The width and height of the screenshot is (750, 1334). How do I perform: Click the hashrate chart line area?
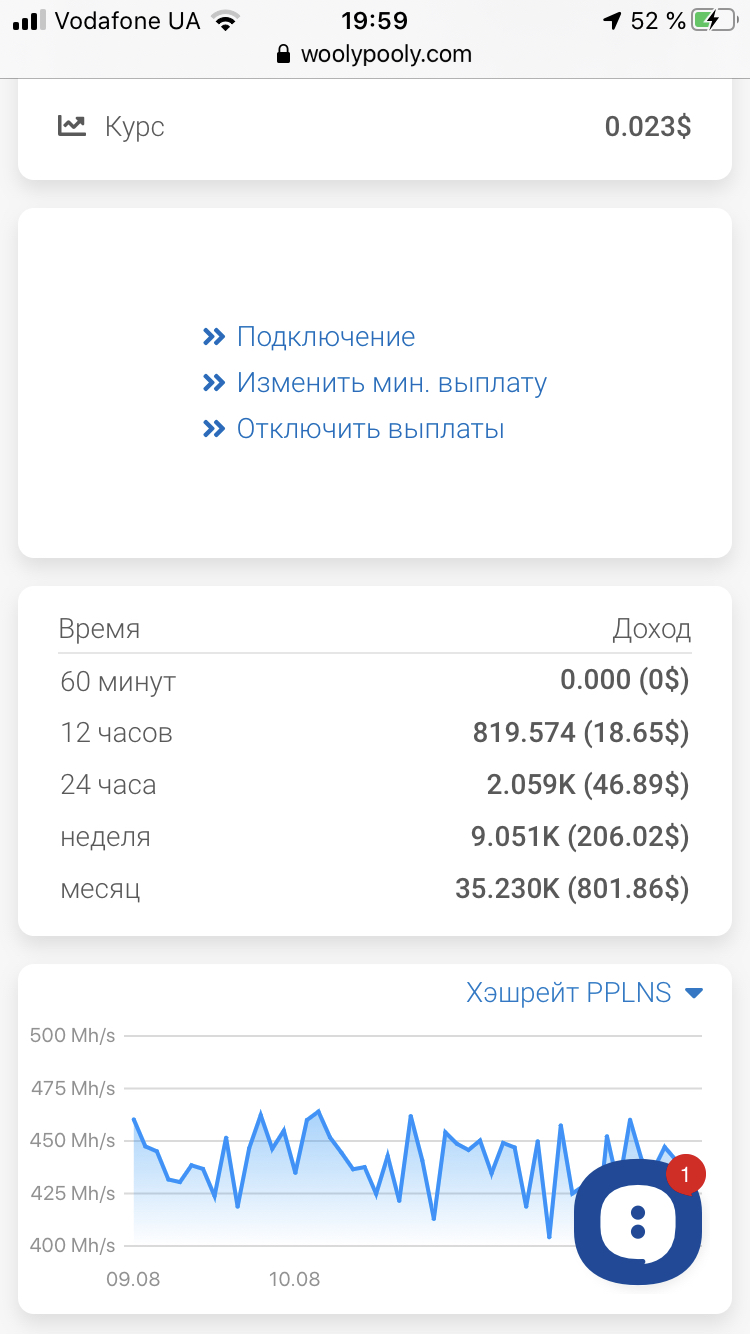click(350, 1170)
